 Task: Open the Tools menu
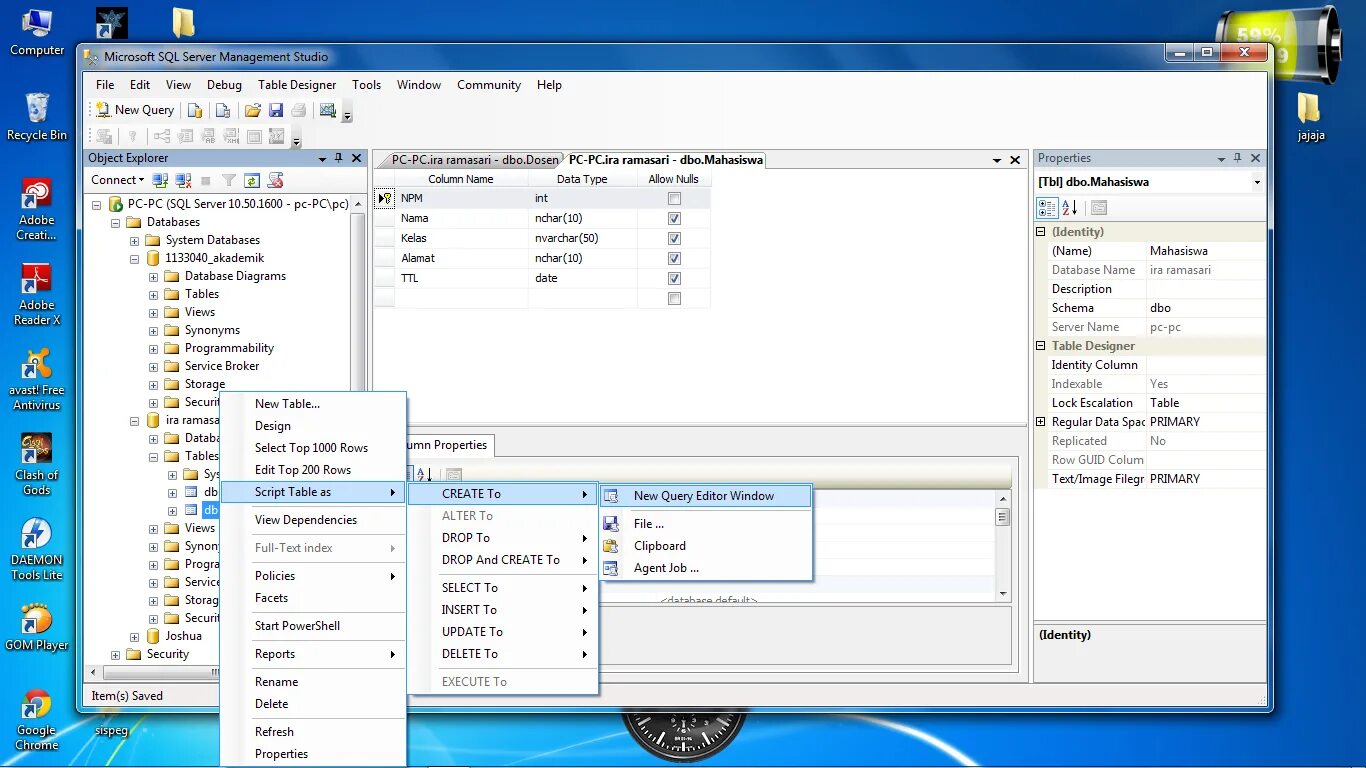pos(366,85)
